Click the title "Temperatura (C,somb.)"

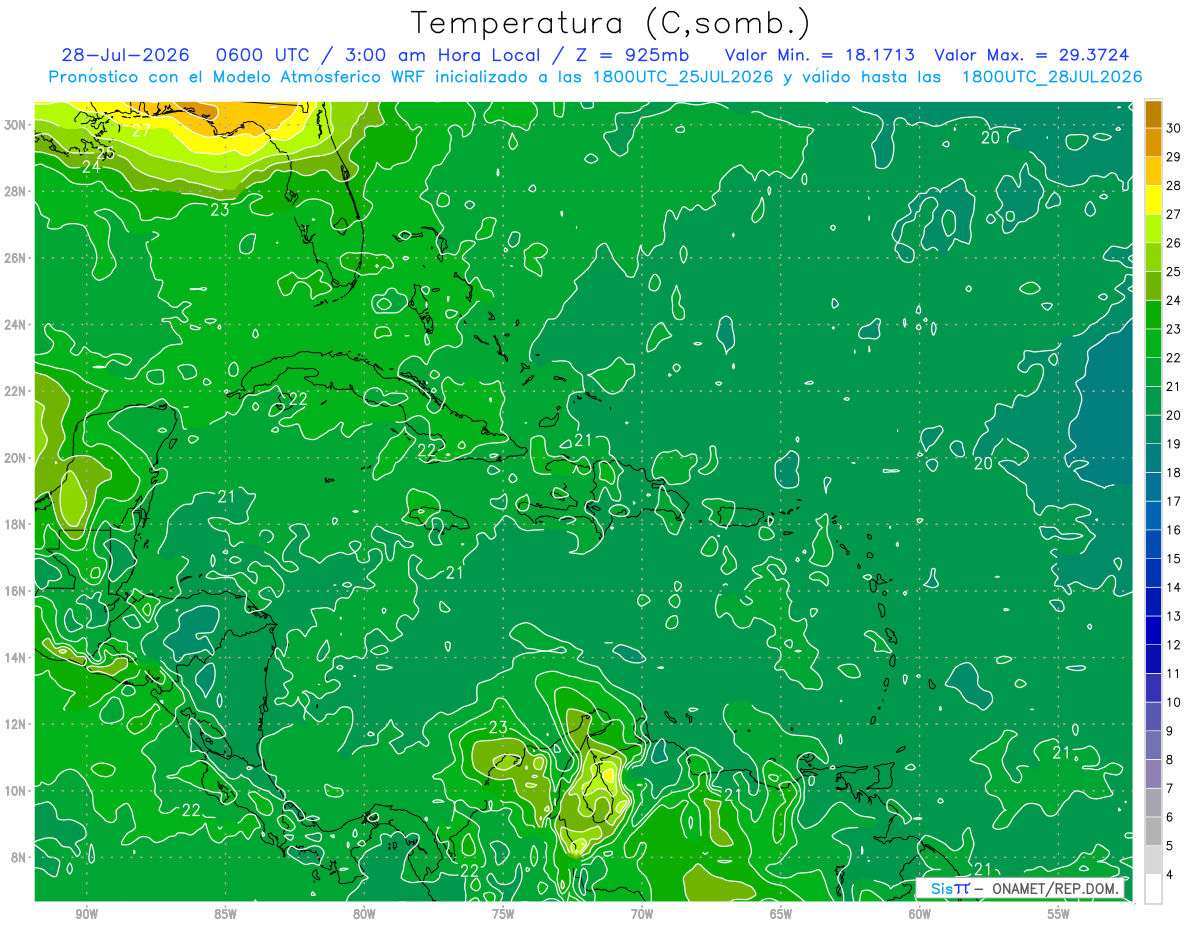click(610, 22)
